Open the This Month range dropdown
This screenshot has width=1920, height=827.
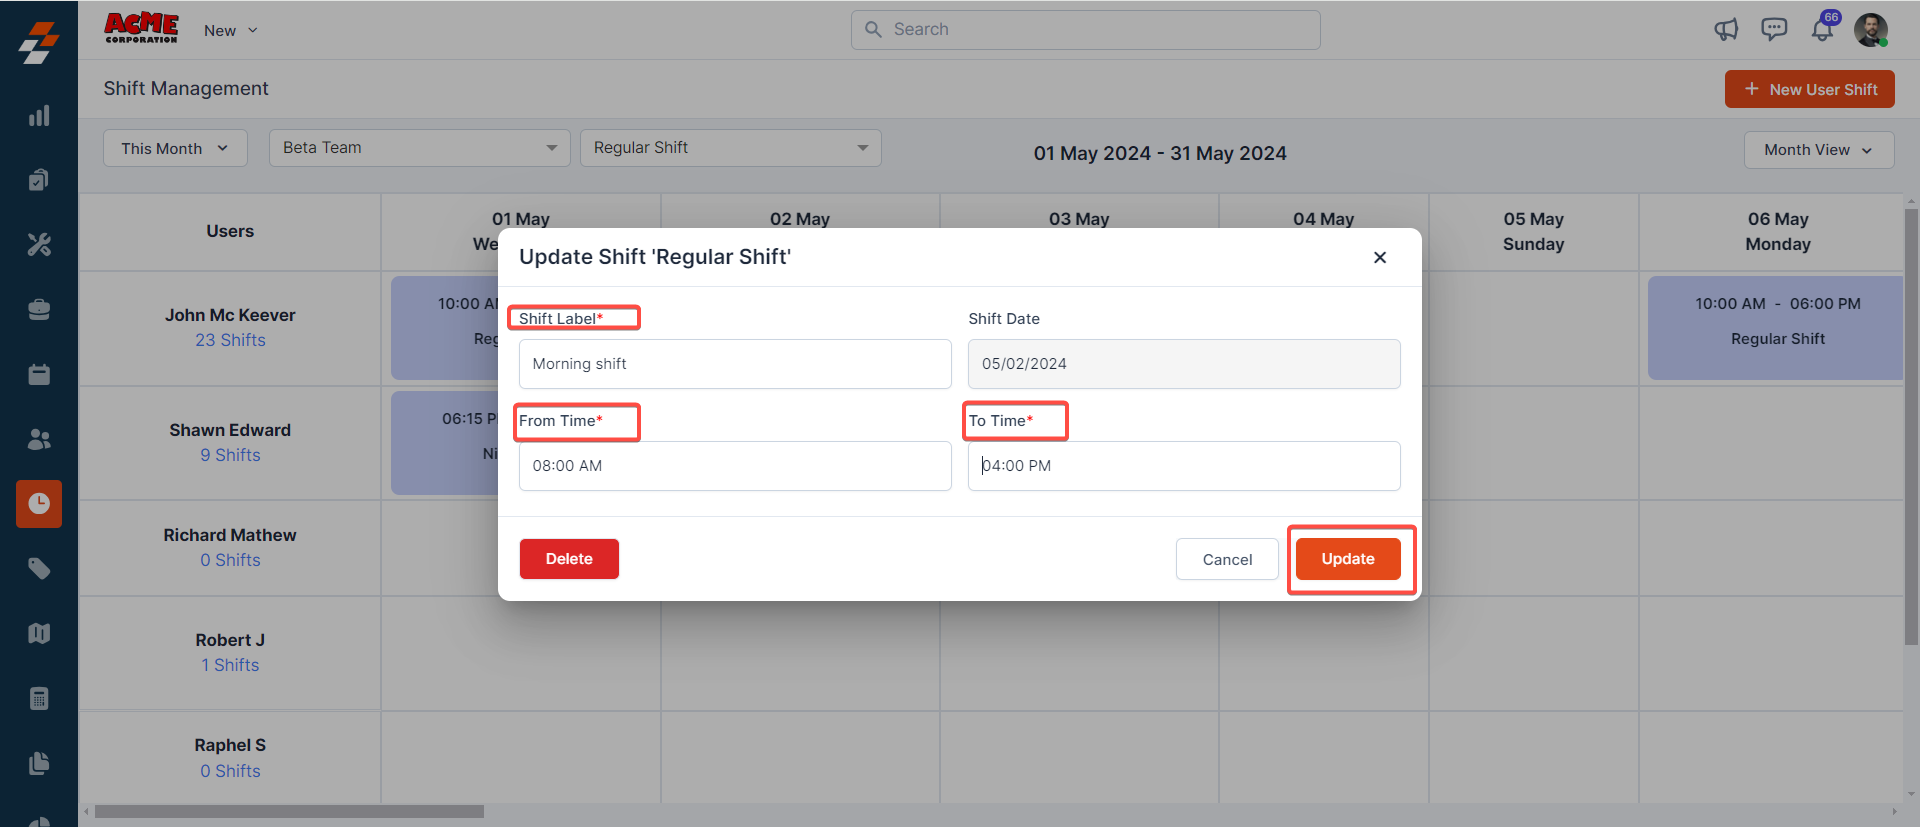coord(175,148)
